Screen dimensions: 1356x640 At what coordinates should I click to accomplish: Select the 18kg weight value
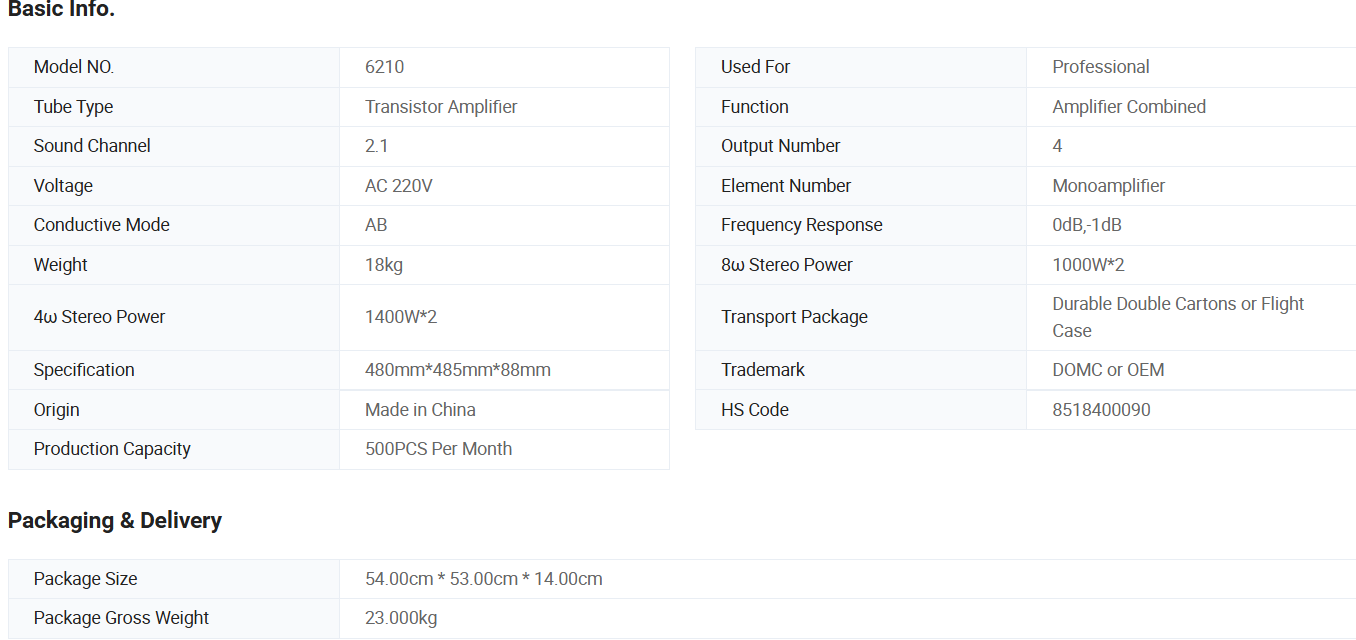(x=384, y=265)
